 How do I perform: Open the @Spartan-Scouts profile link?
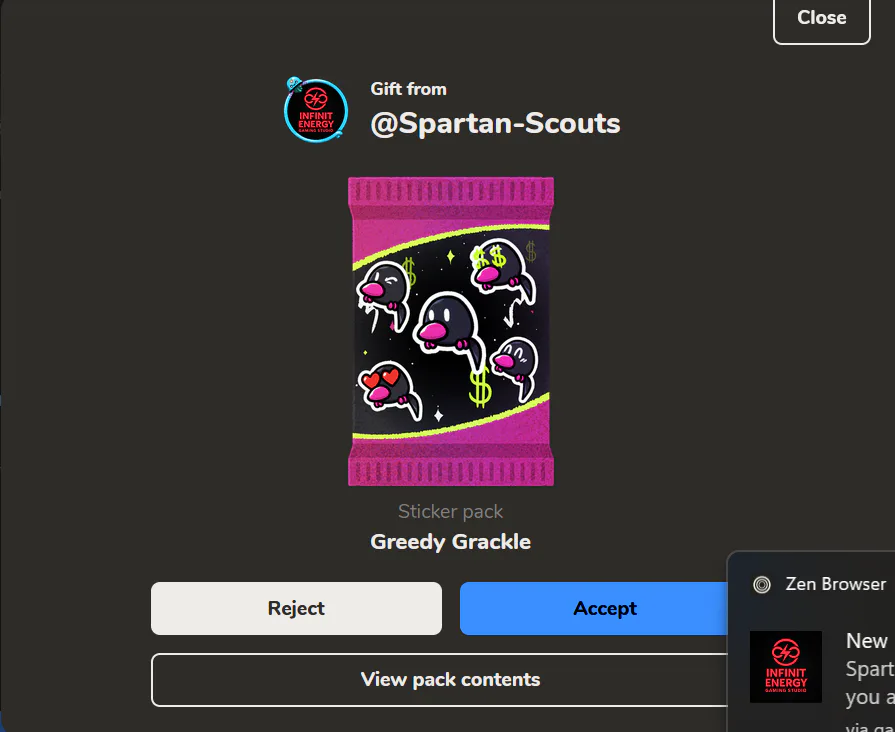click(x=495, y=123)
